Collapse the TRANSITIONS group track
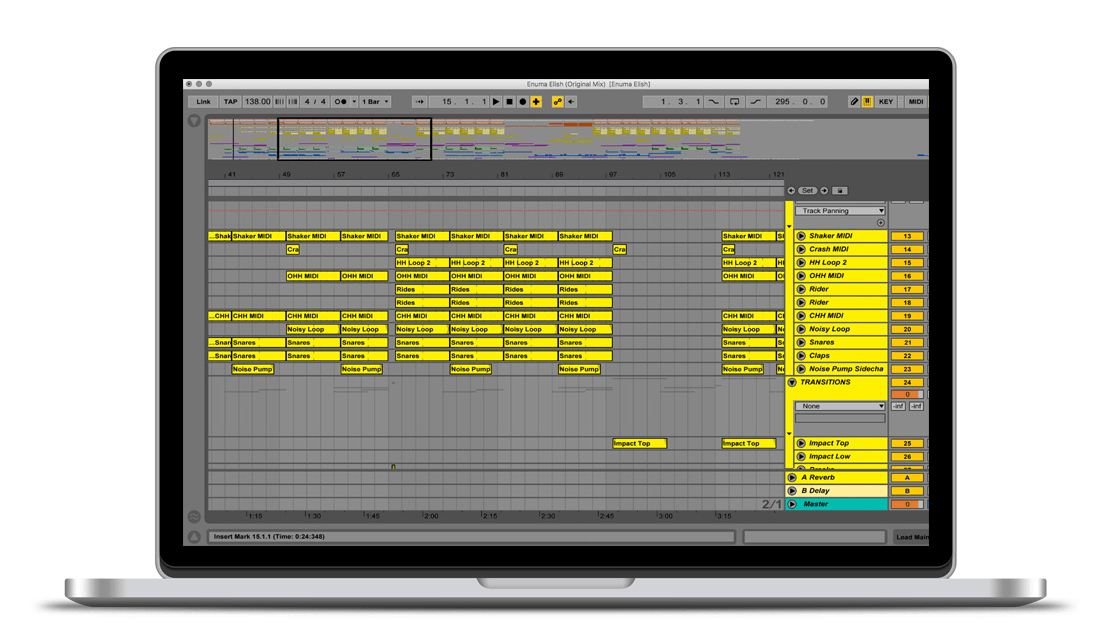The width and height of the screenshot is (1100, 640). pos(792,382)
